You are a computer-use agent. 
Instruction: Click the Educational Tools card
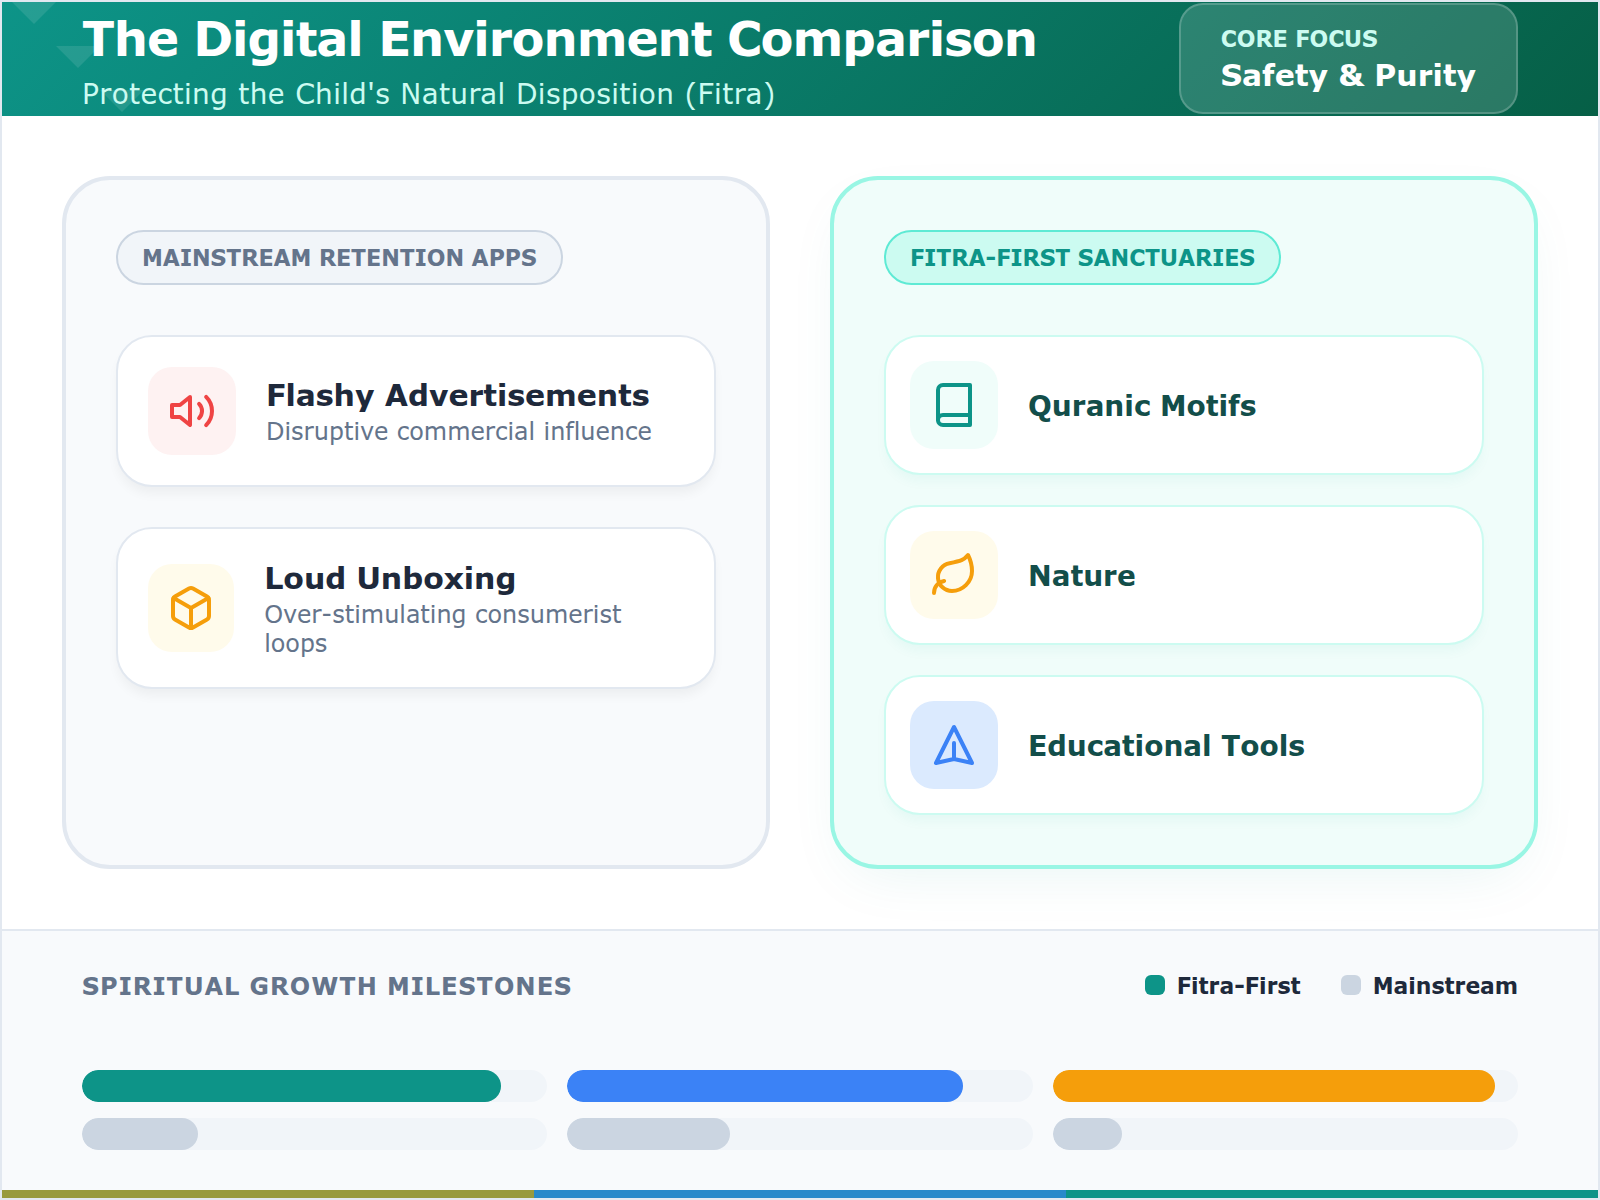pos(1183,745)
